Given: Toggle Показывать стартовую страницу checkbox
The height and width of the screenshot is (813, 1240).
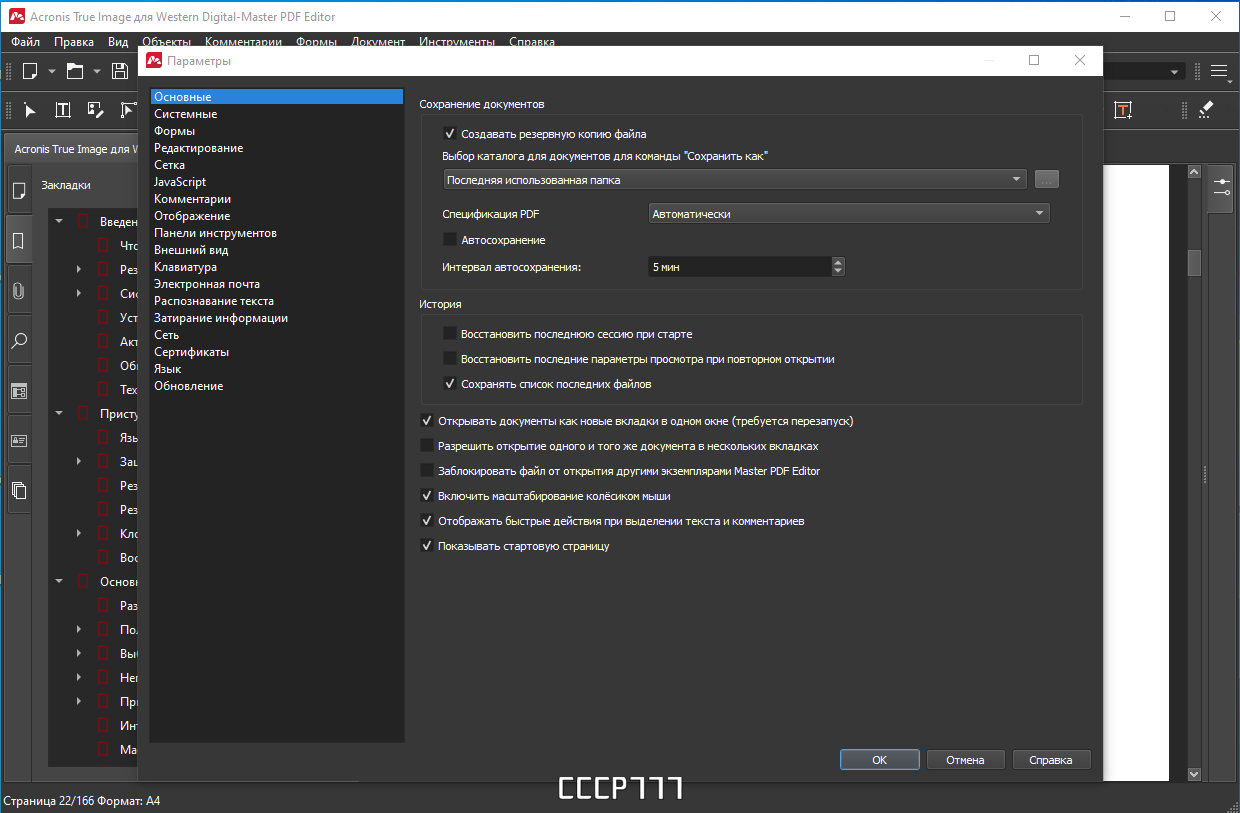Looking at the screenshot, I should coord(427,546).
